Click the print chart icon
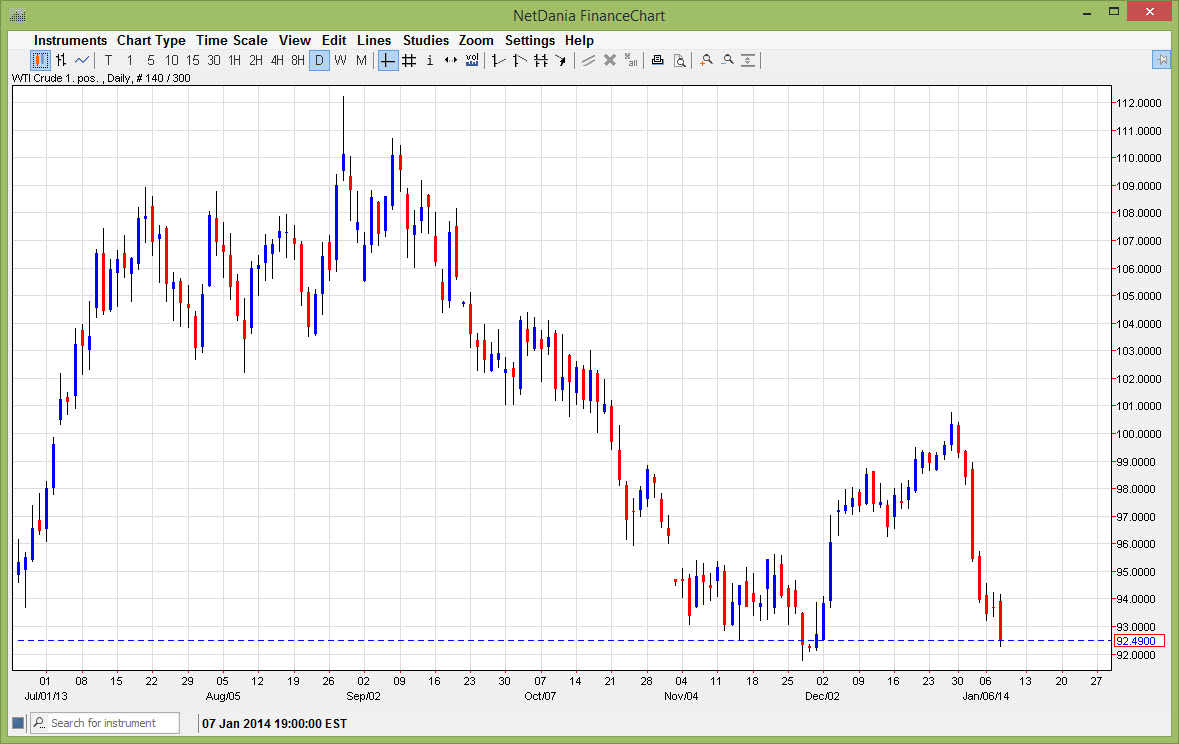This screenshot has width=1179, height=744. 657,60
